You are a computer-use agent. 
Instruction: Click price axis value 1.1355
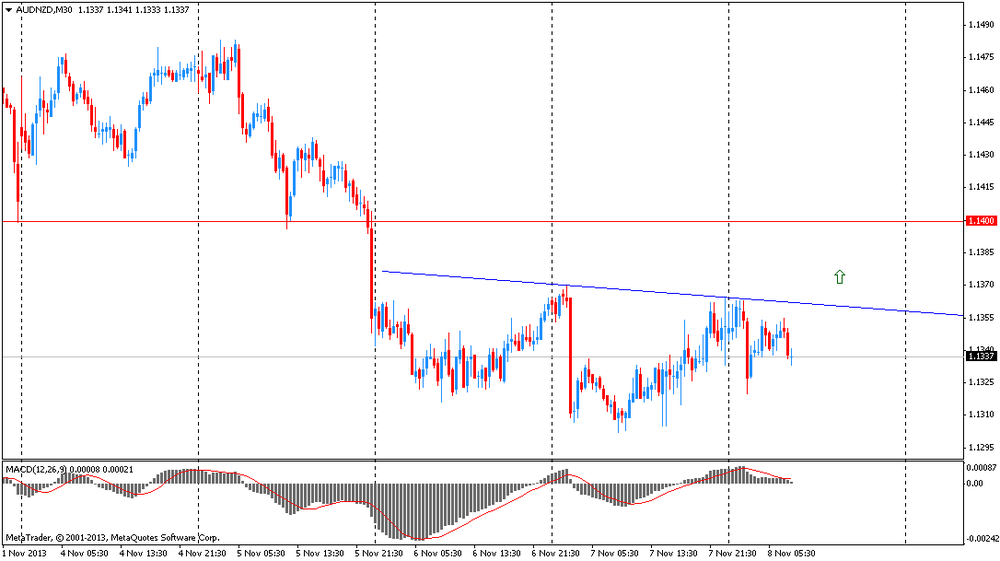[982, 317]
